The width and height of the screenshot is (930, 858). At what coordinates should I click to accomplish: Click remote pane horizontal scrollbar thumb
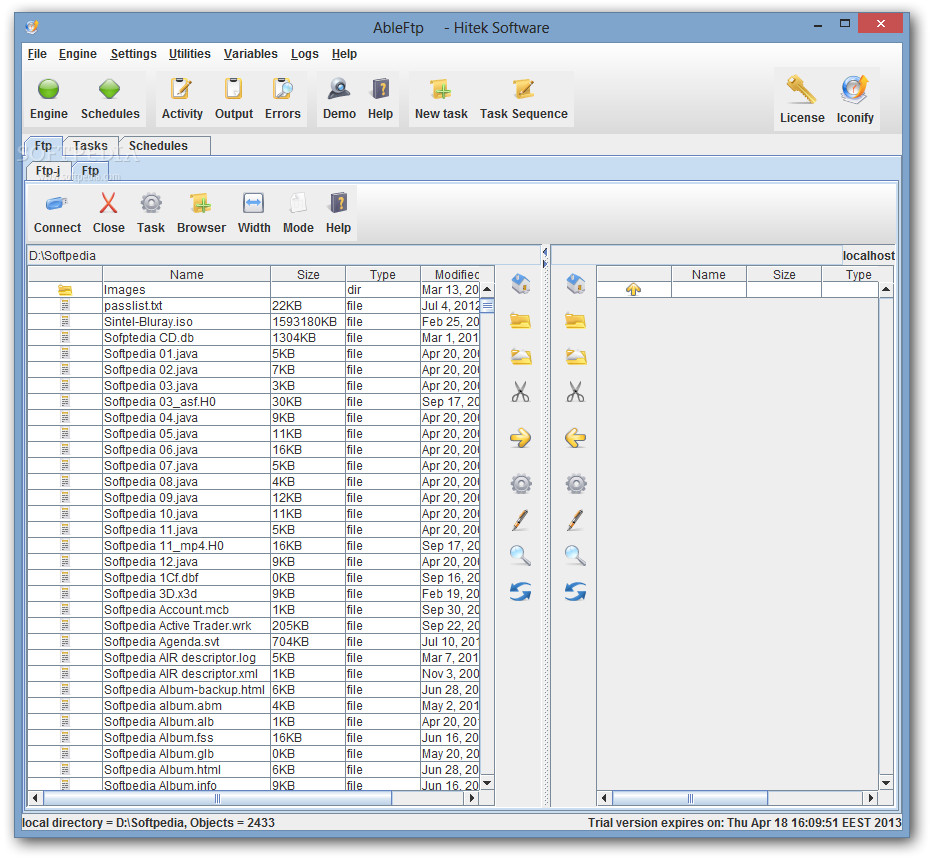click(690, 798)
